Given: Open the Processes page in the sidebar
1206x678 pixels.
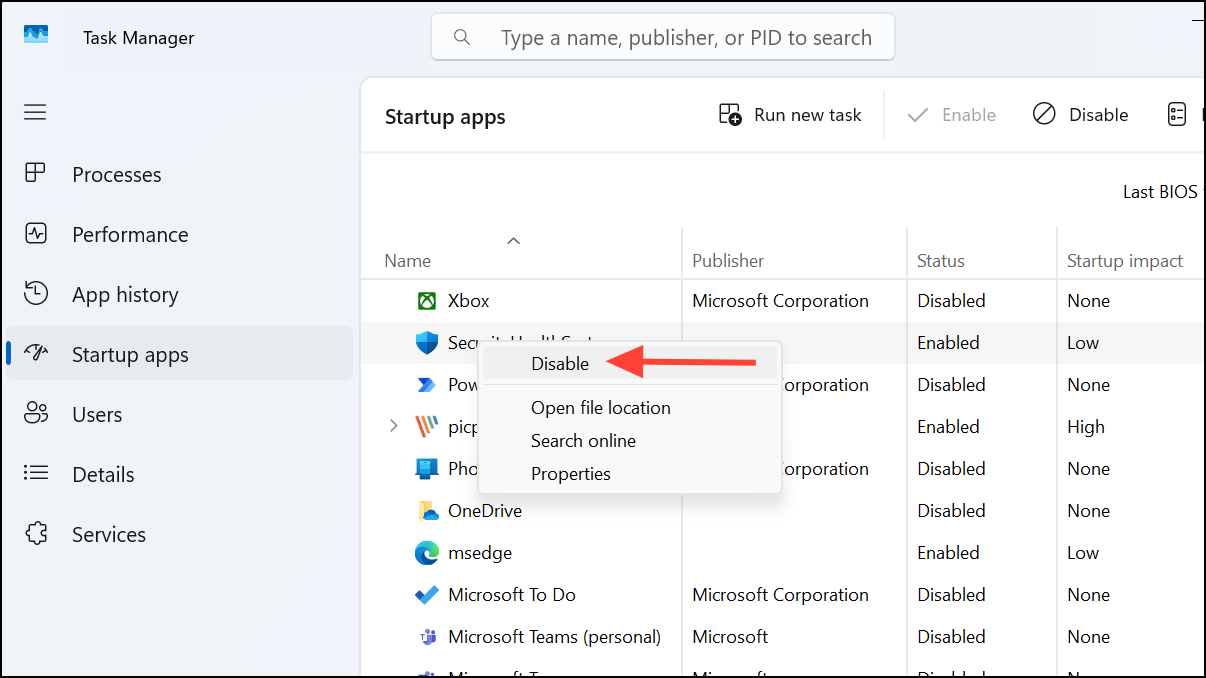Looking at the screenshot, I should tap(115, 174).
